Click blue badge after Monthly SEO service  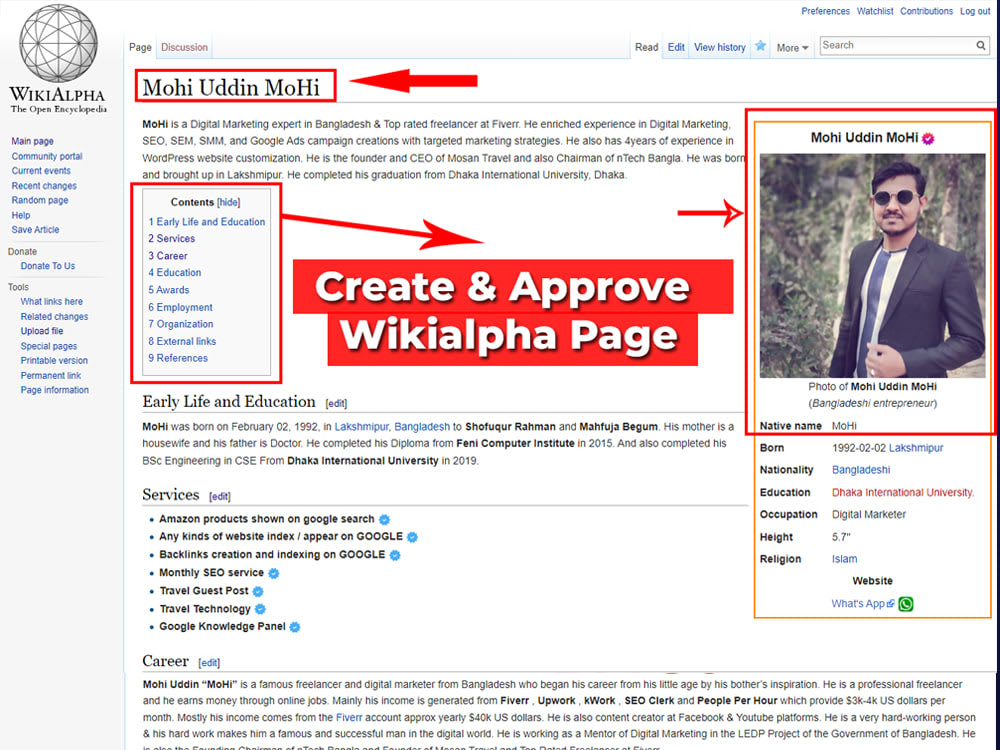pyautogui.click(x=274, y=573)
